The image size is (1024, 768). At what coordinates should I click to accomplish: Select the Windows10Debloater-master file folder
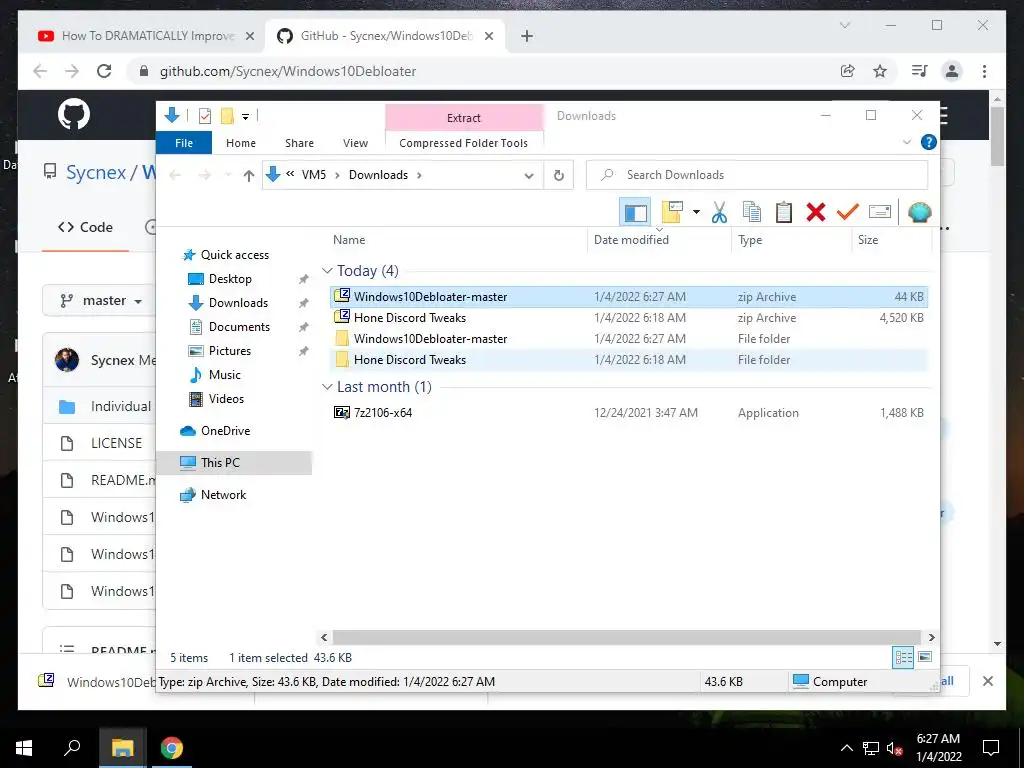click(x=628, y=338)
